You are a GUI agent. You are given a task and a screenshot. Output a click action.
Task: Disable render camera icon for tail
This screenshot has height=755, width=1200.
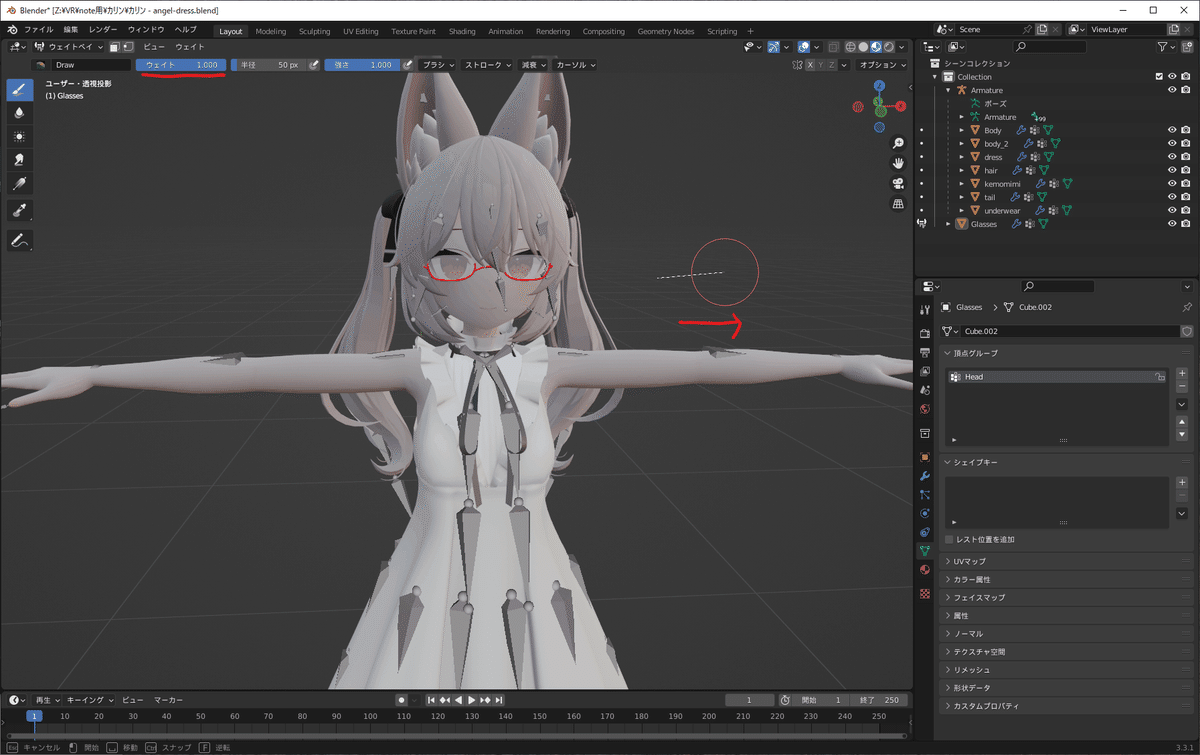click(1186, 197)
